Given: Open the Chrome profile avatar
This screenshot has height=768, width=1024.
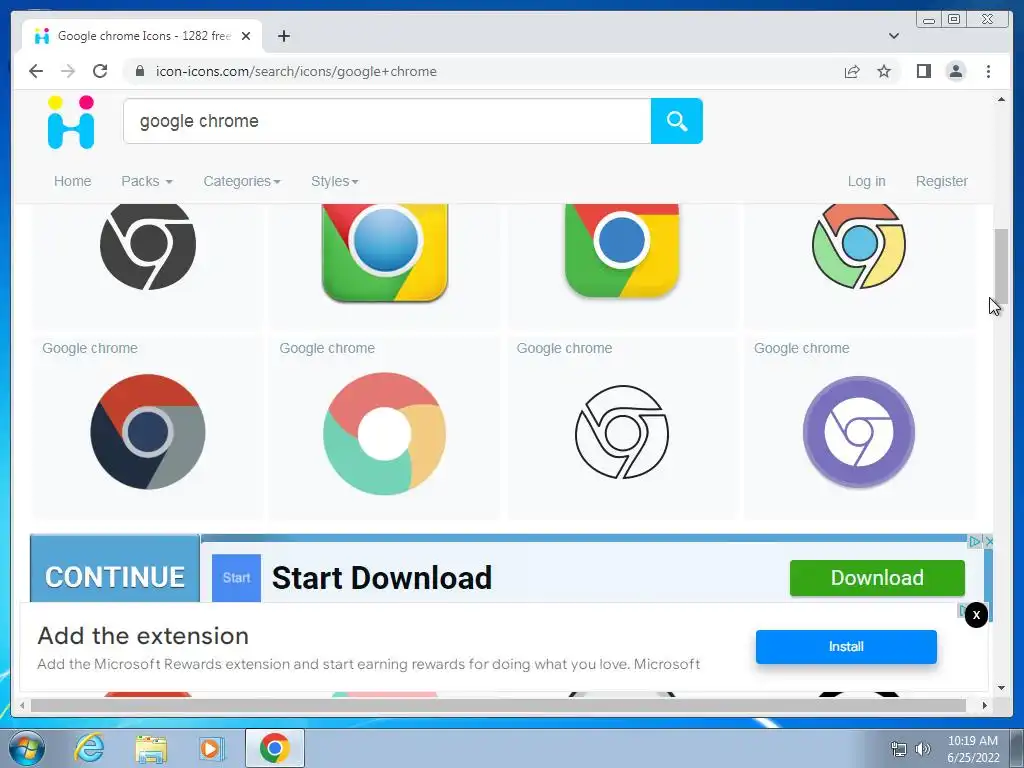Looking at the screenshot, I should (955, 71).
